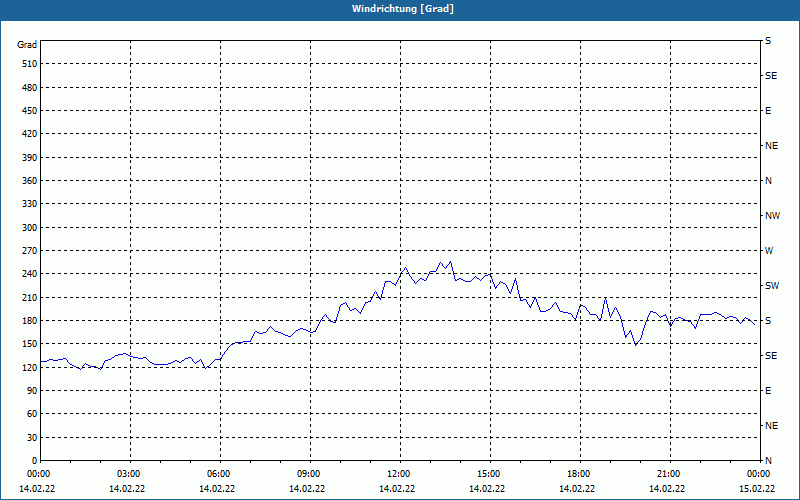This screenshot has width=800, height=500.
Task: Click the 120 y-axis value
Action: (x=30, y=367)
